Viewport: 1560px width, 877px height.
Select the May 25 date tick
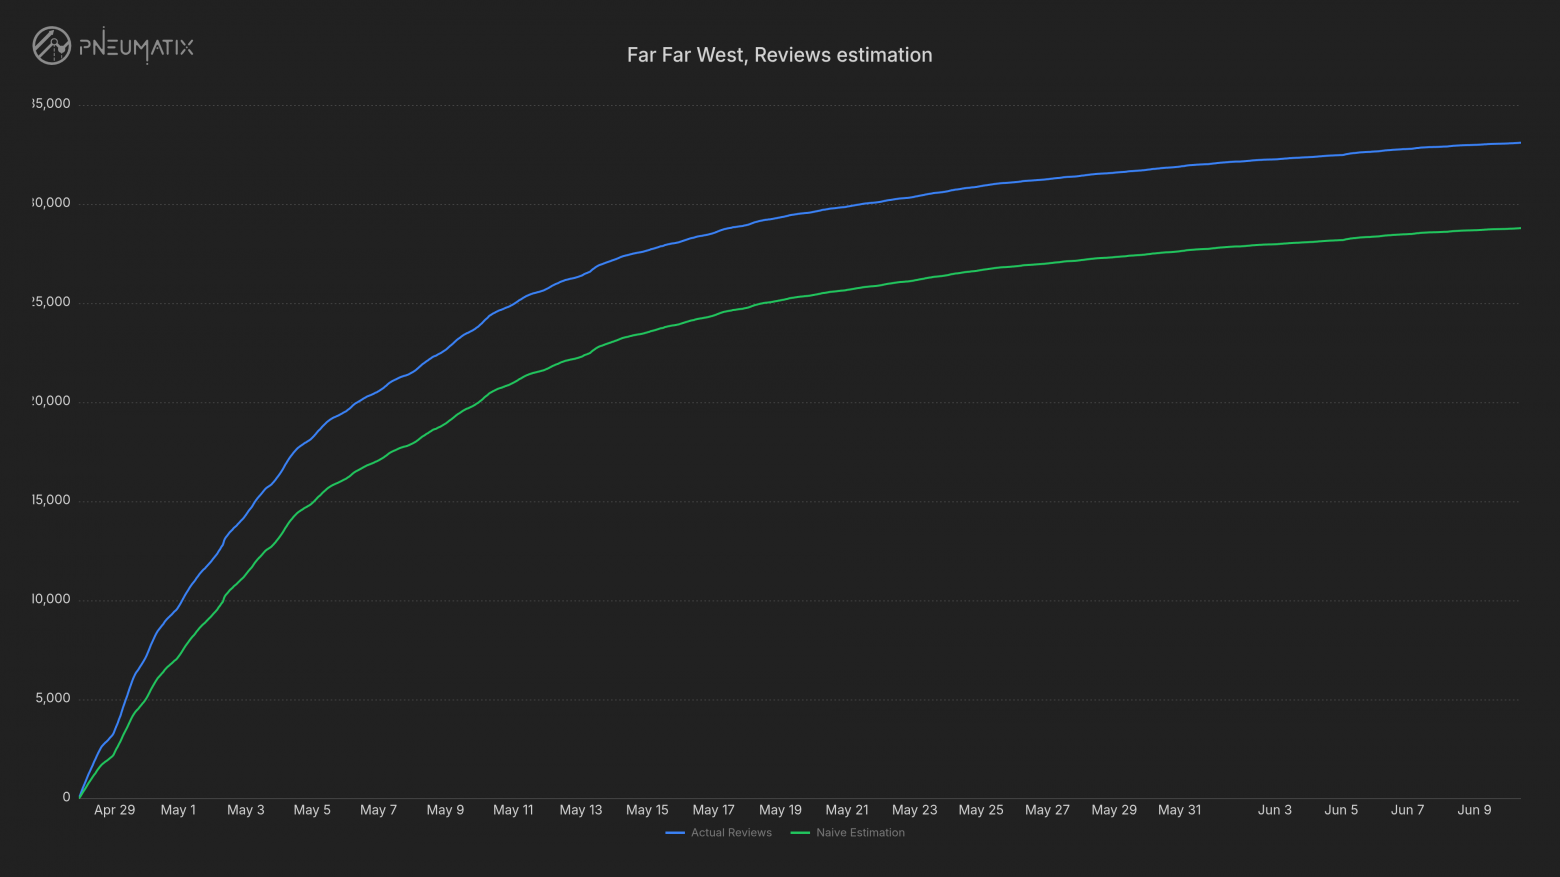981,810
